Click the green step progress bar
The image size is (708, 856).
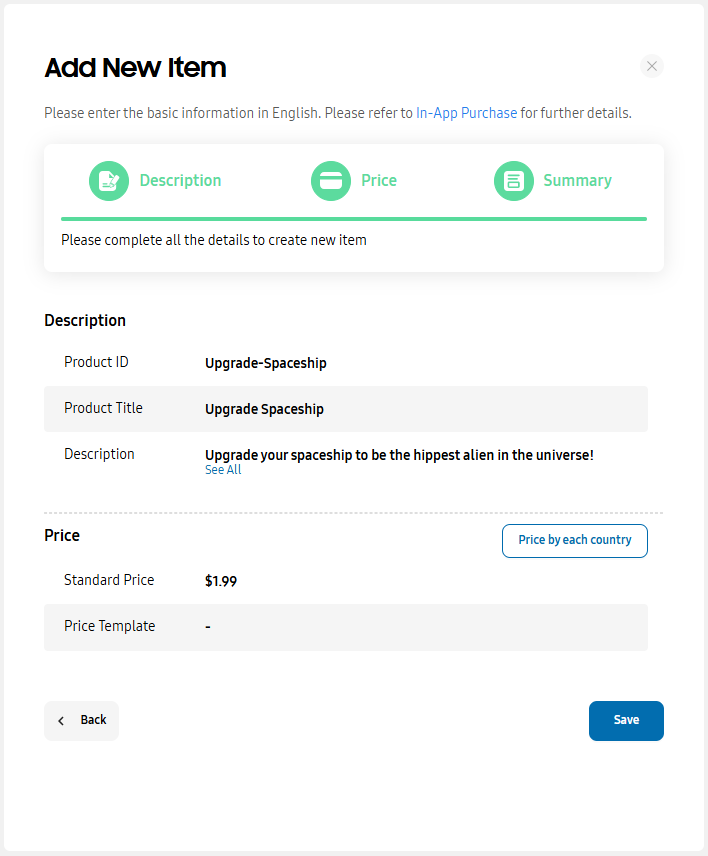click(x=353, y=218)
